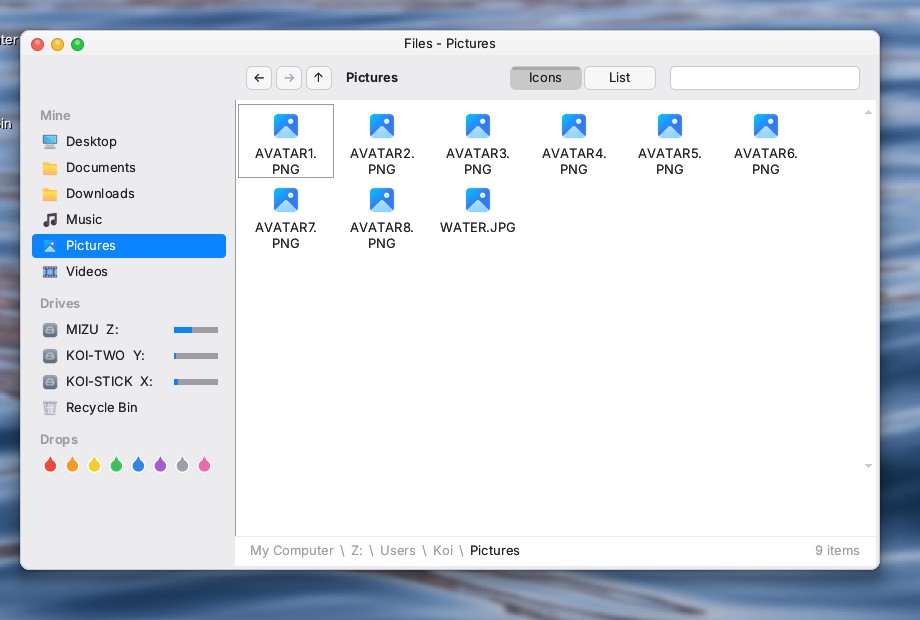Switch to List view

[620, 78]
